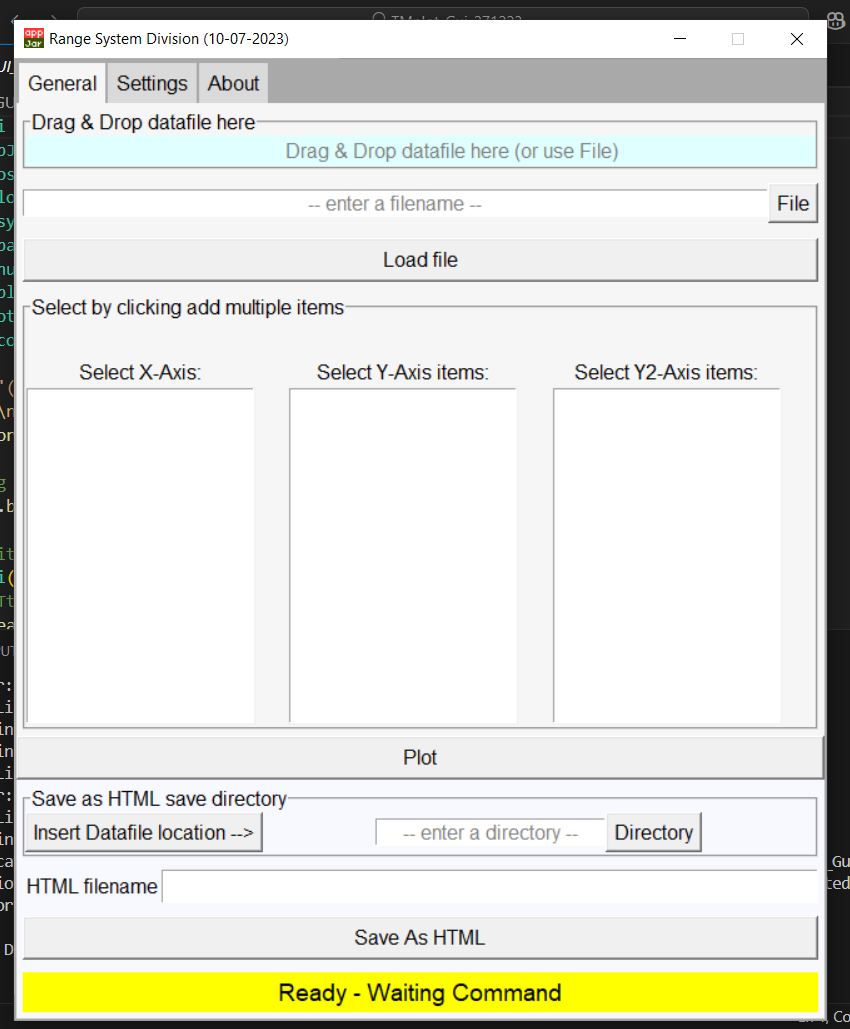This screenshot has width=850, height=1029.
Task: Open the Directory chooser button
Action: pyautogui.click(x=653, y=832)
